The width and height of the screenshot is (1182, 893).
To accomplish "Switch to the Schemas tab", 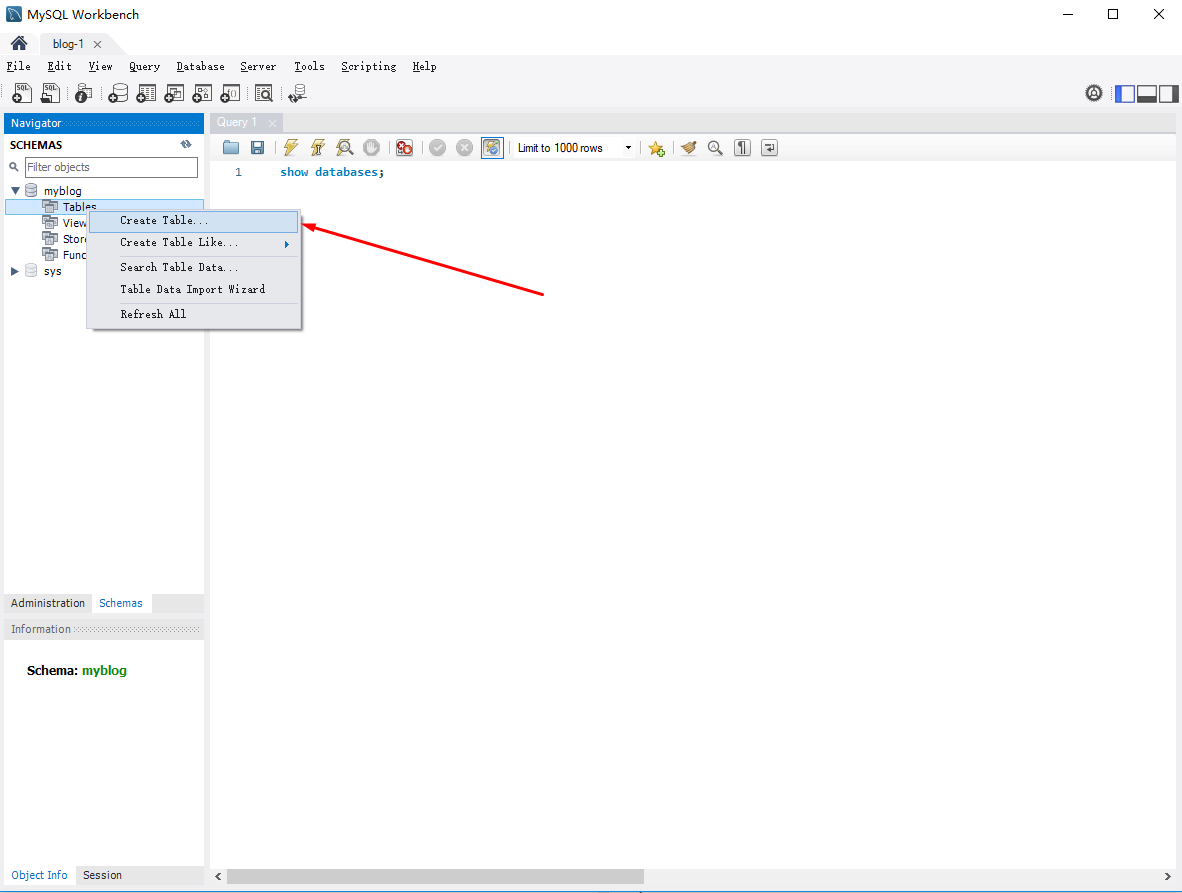I will [121, 603].
